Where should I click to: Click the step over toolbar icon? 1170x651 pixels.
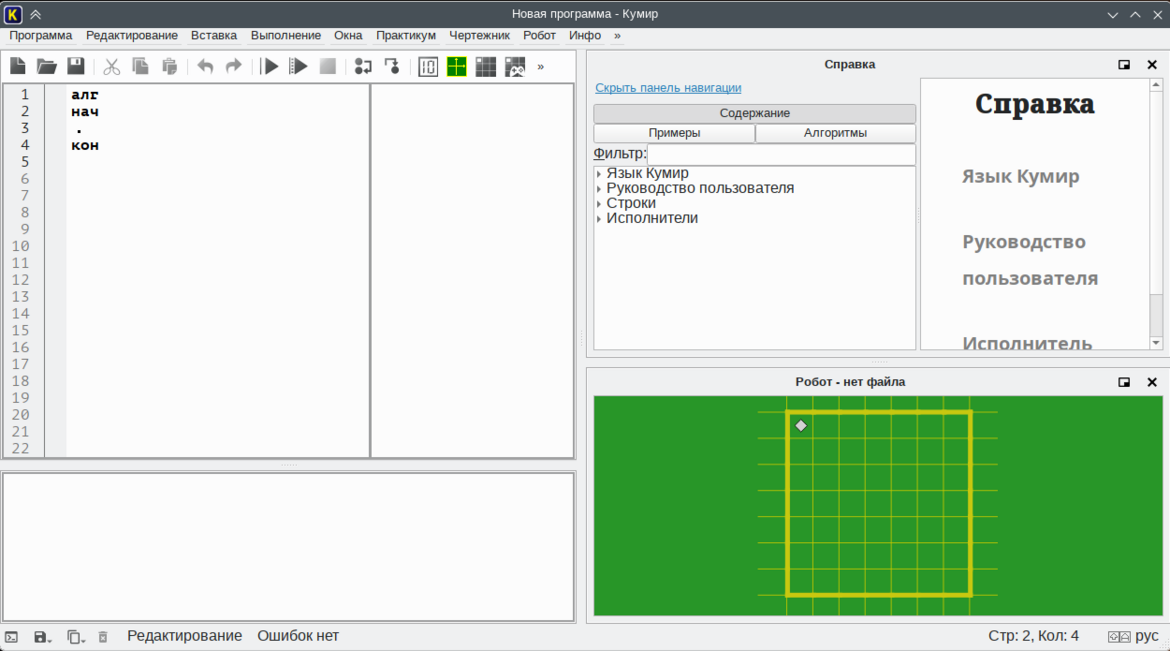tap(363, 66)
